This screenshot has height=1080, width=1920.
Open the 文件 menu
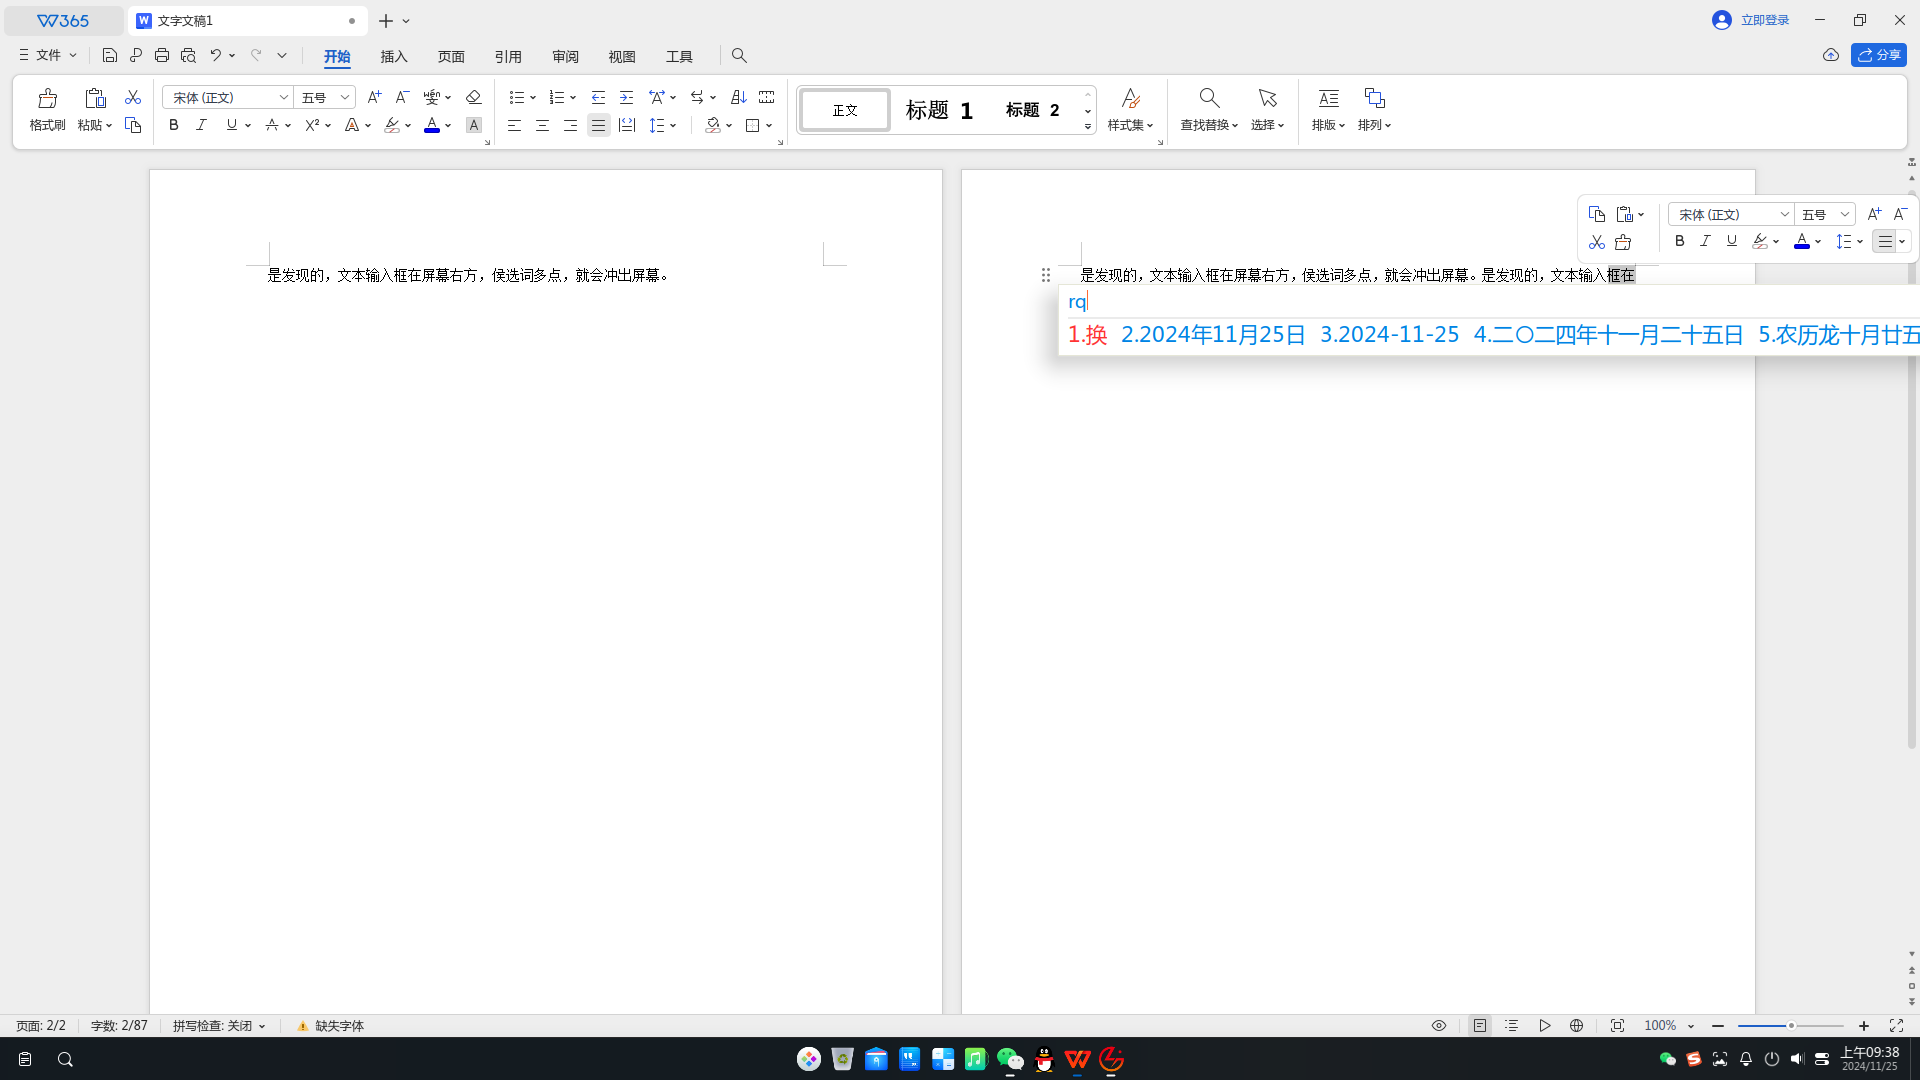pos(47,55)
